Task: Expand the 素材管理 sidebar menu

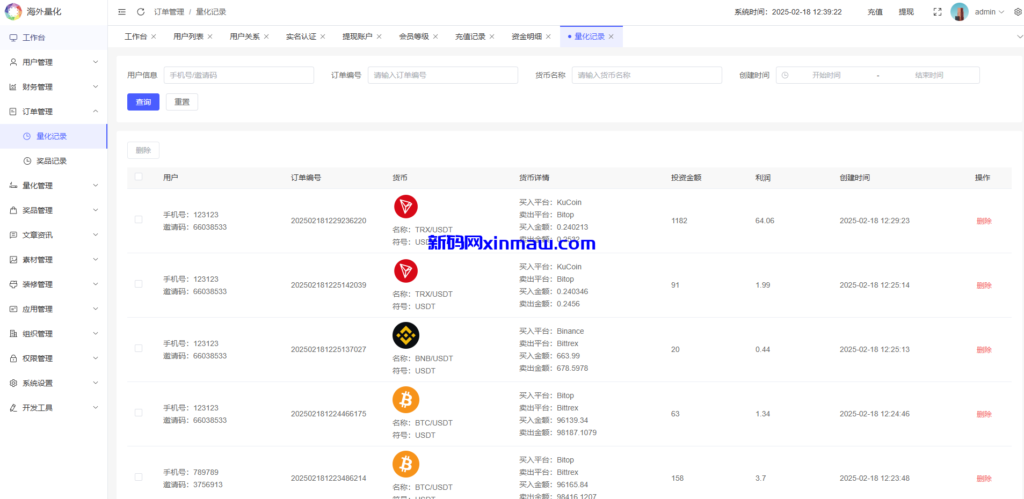Action: pyautogui.click(x=54, y=259)
